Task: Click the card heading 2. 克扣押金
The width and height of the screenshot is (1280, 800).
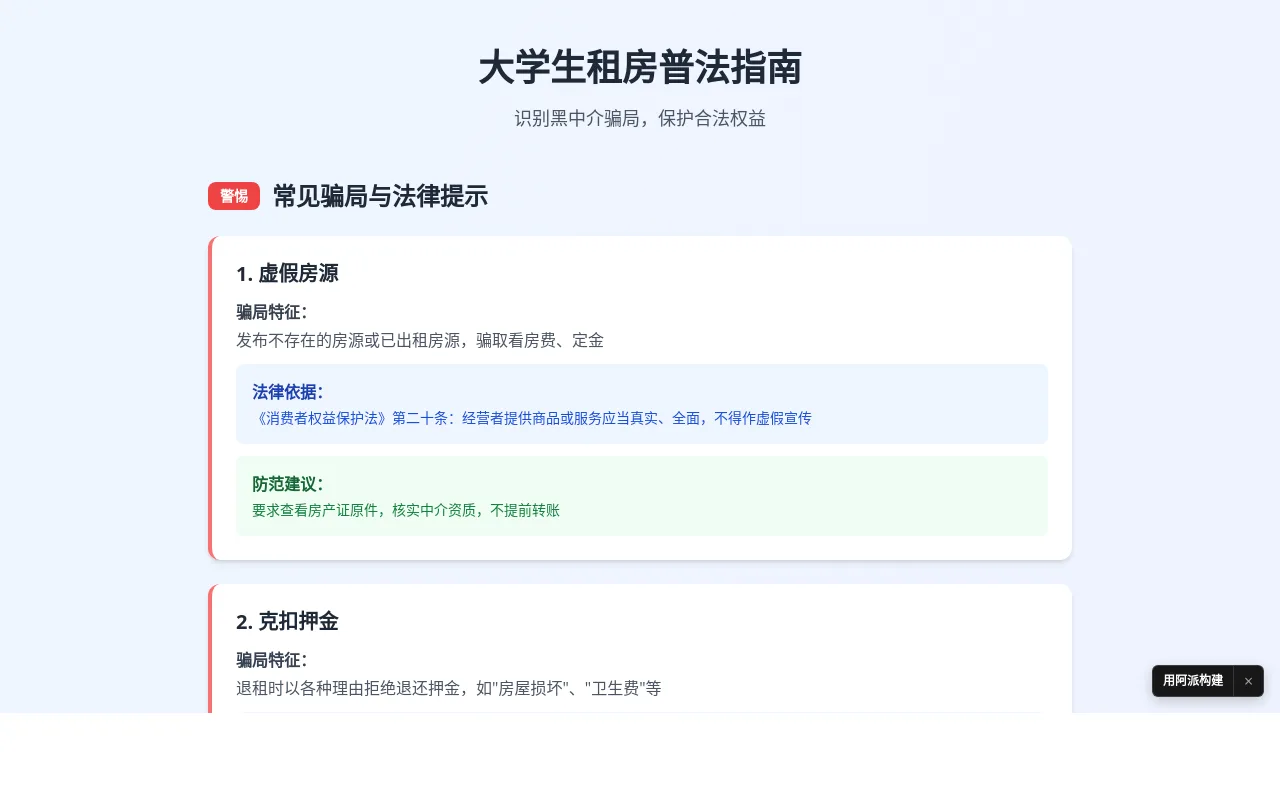Action: (x=287, y=622)
